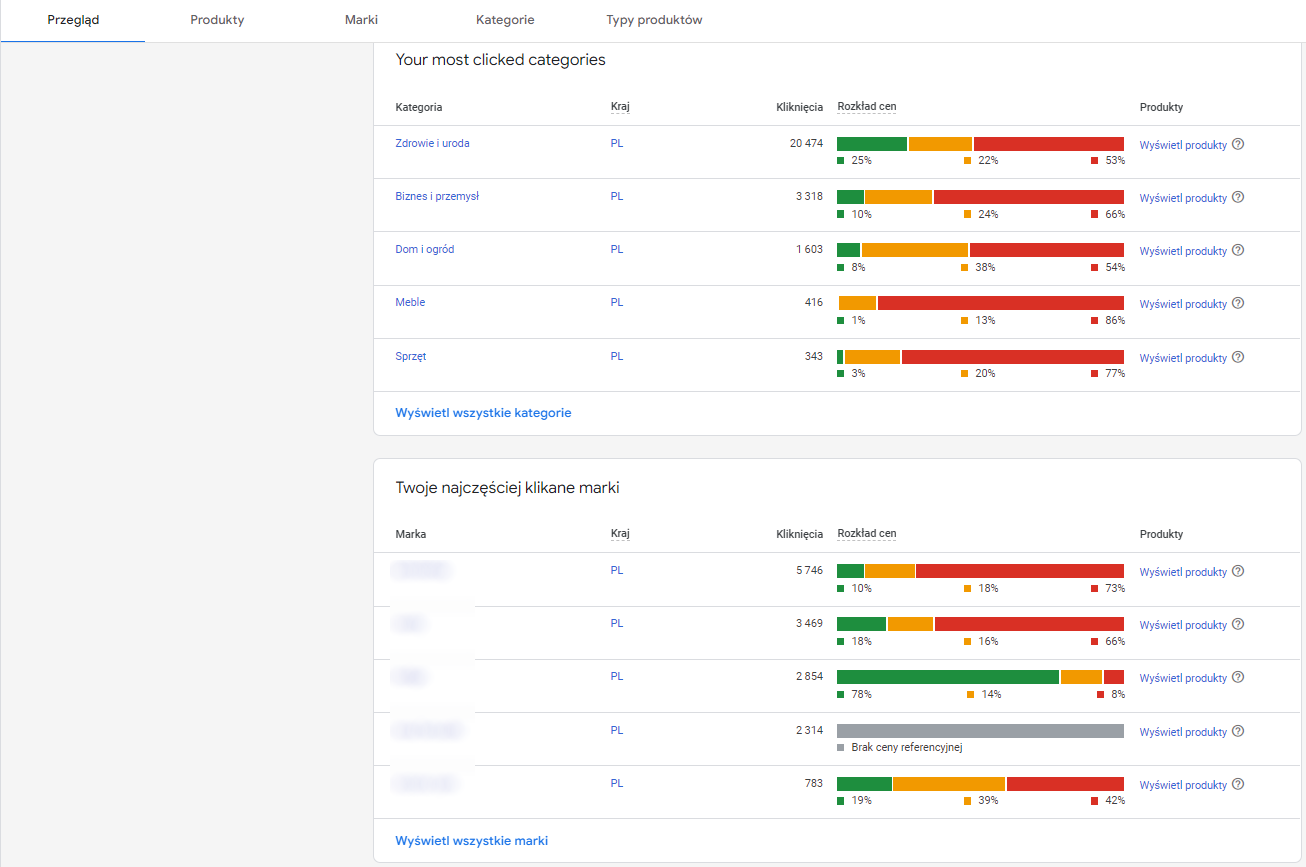This screenshot has height=867, width=1306.
Task: Open the Biznes i przemysł category
Action: click(x=437, y=196)
